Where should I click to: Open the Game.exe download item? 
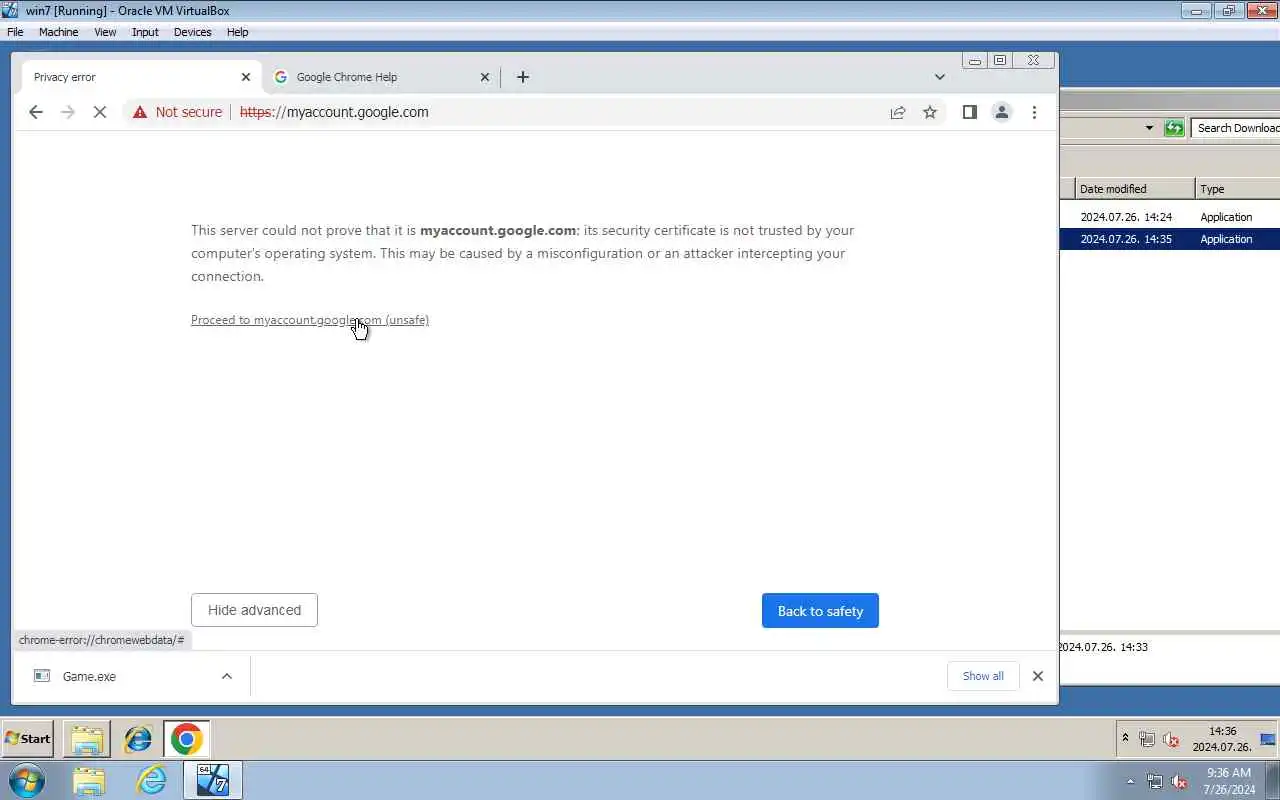click(x=120, y=676)
